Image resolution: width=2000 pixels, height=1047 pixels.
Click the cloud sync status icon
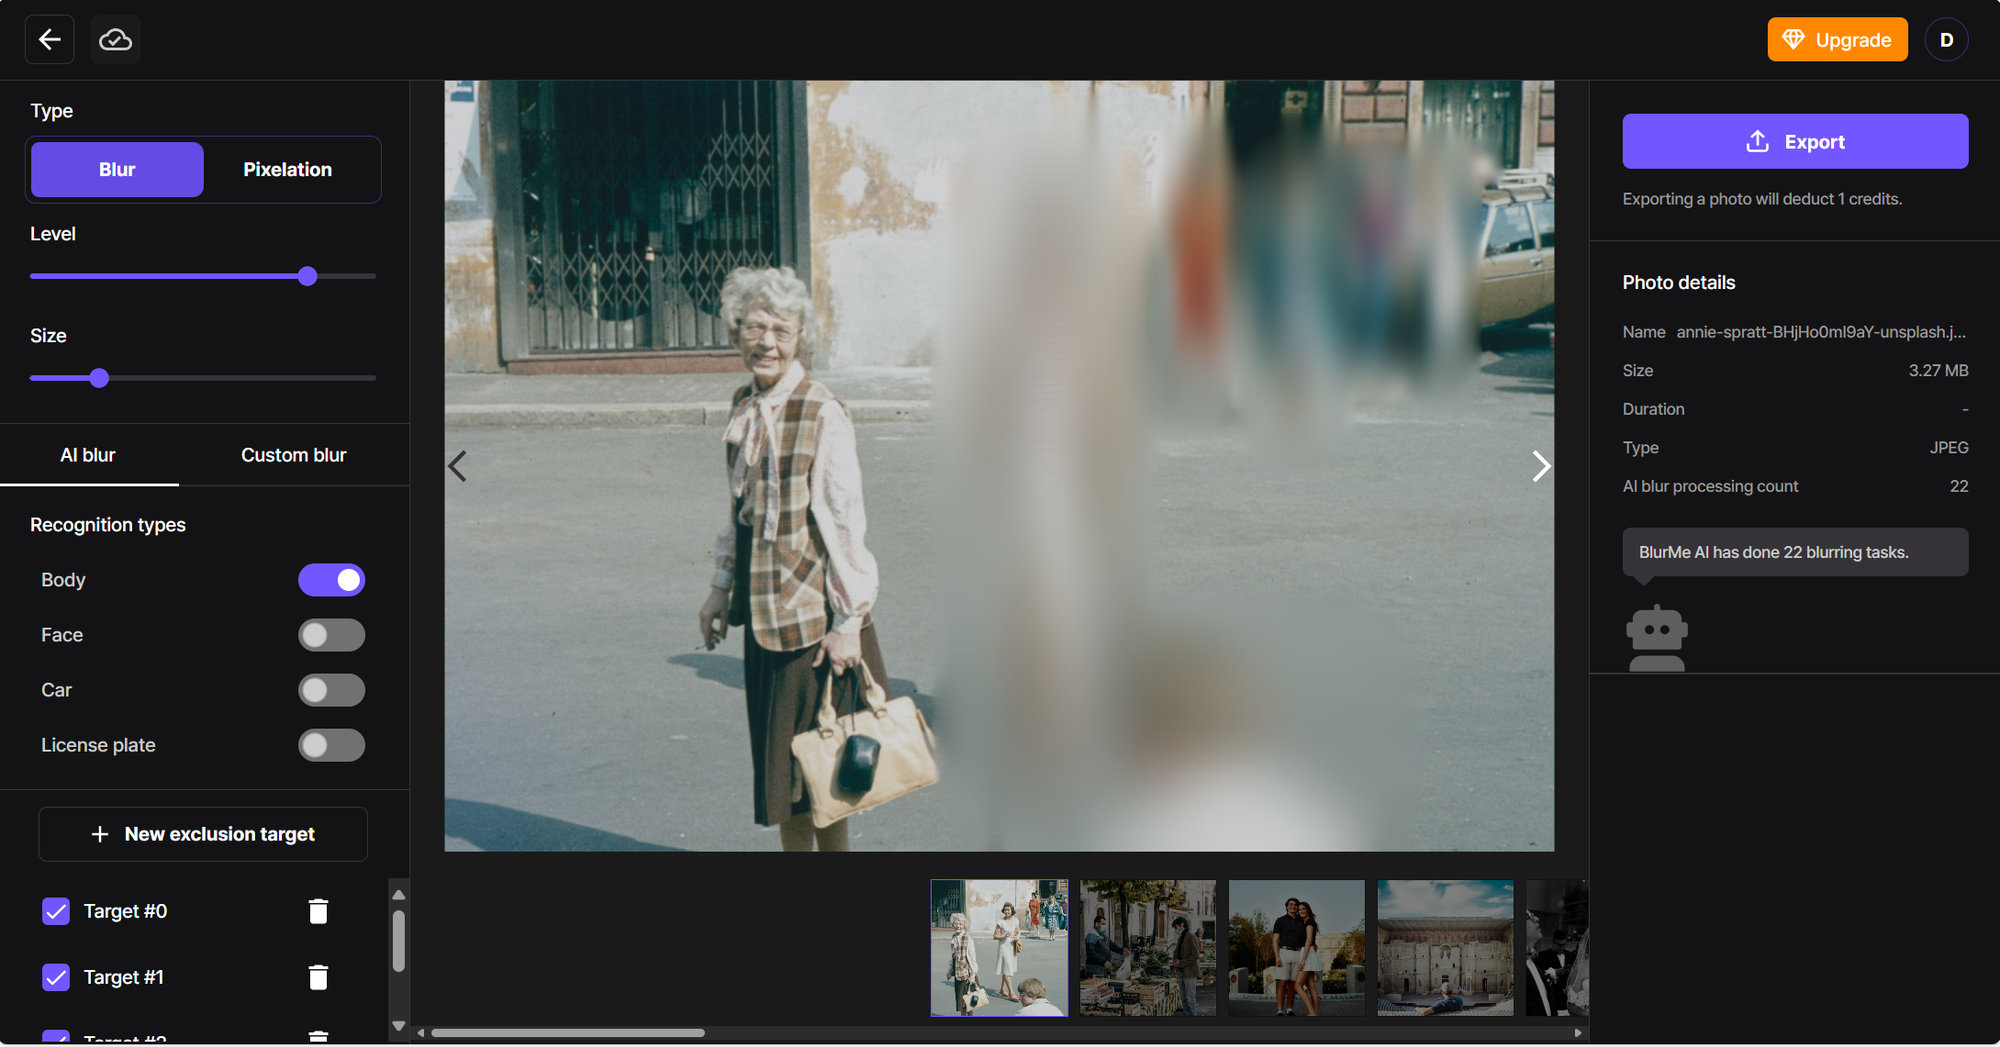click(x=115, y=40)
